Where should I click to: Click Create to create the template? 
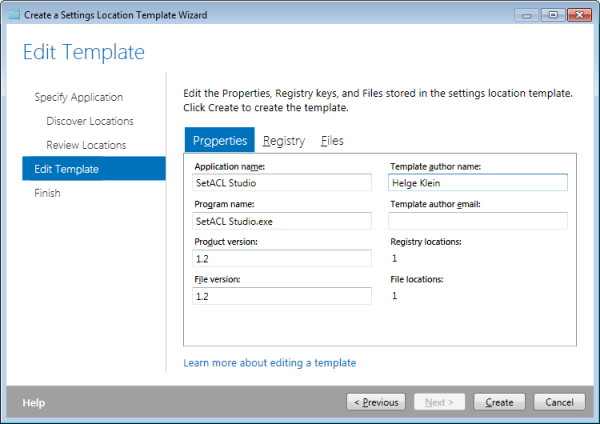[x=499, y=402]
